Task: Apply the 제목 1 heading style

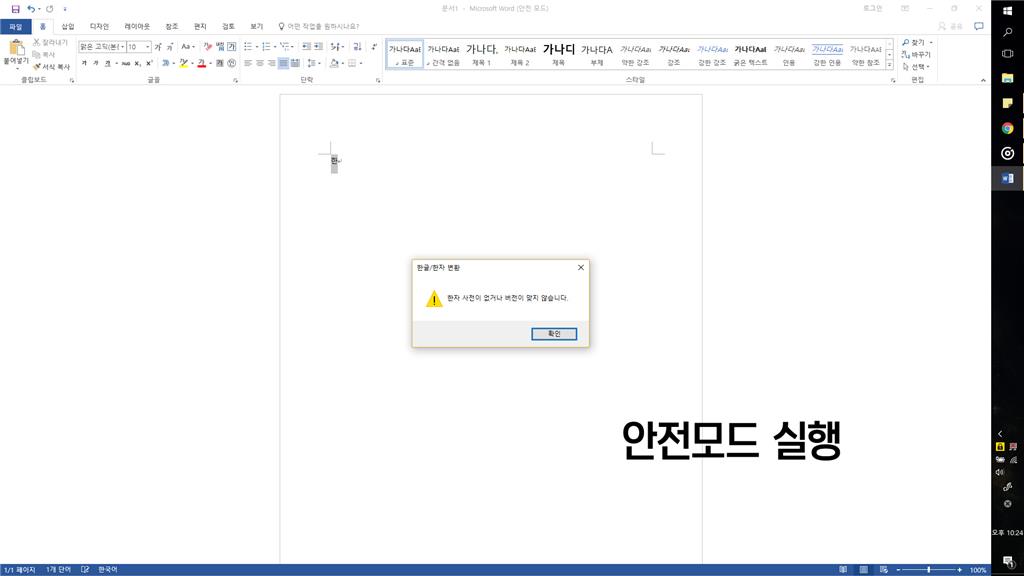Action: coord(481,54)
